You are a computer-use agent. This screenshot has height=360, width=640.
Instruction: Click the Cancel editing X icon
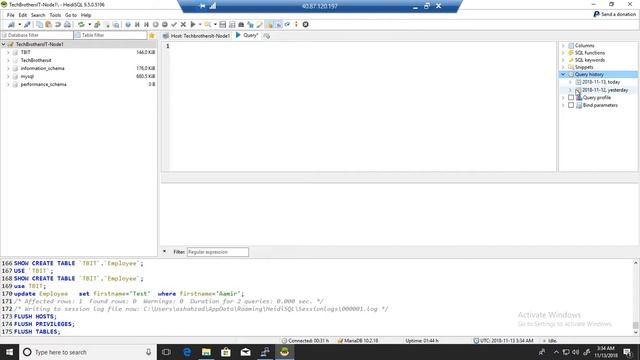click(x=183, y=24)
